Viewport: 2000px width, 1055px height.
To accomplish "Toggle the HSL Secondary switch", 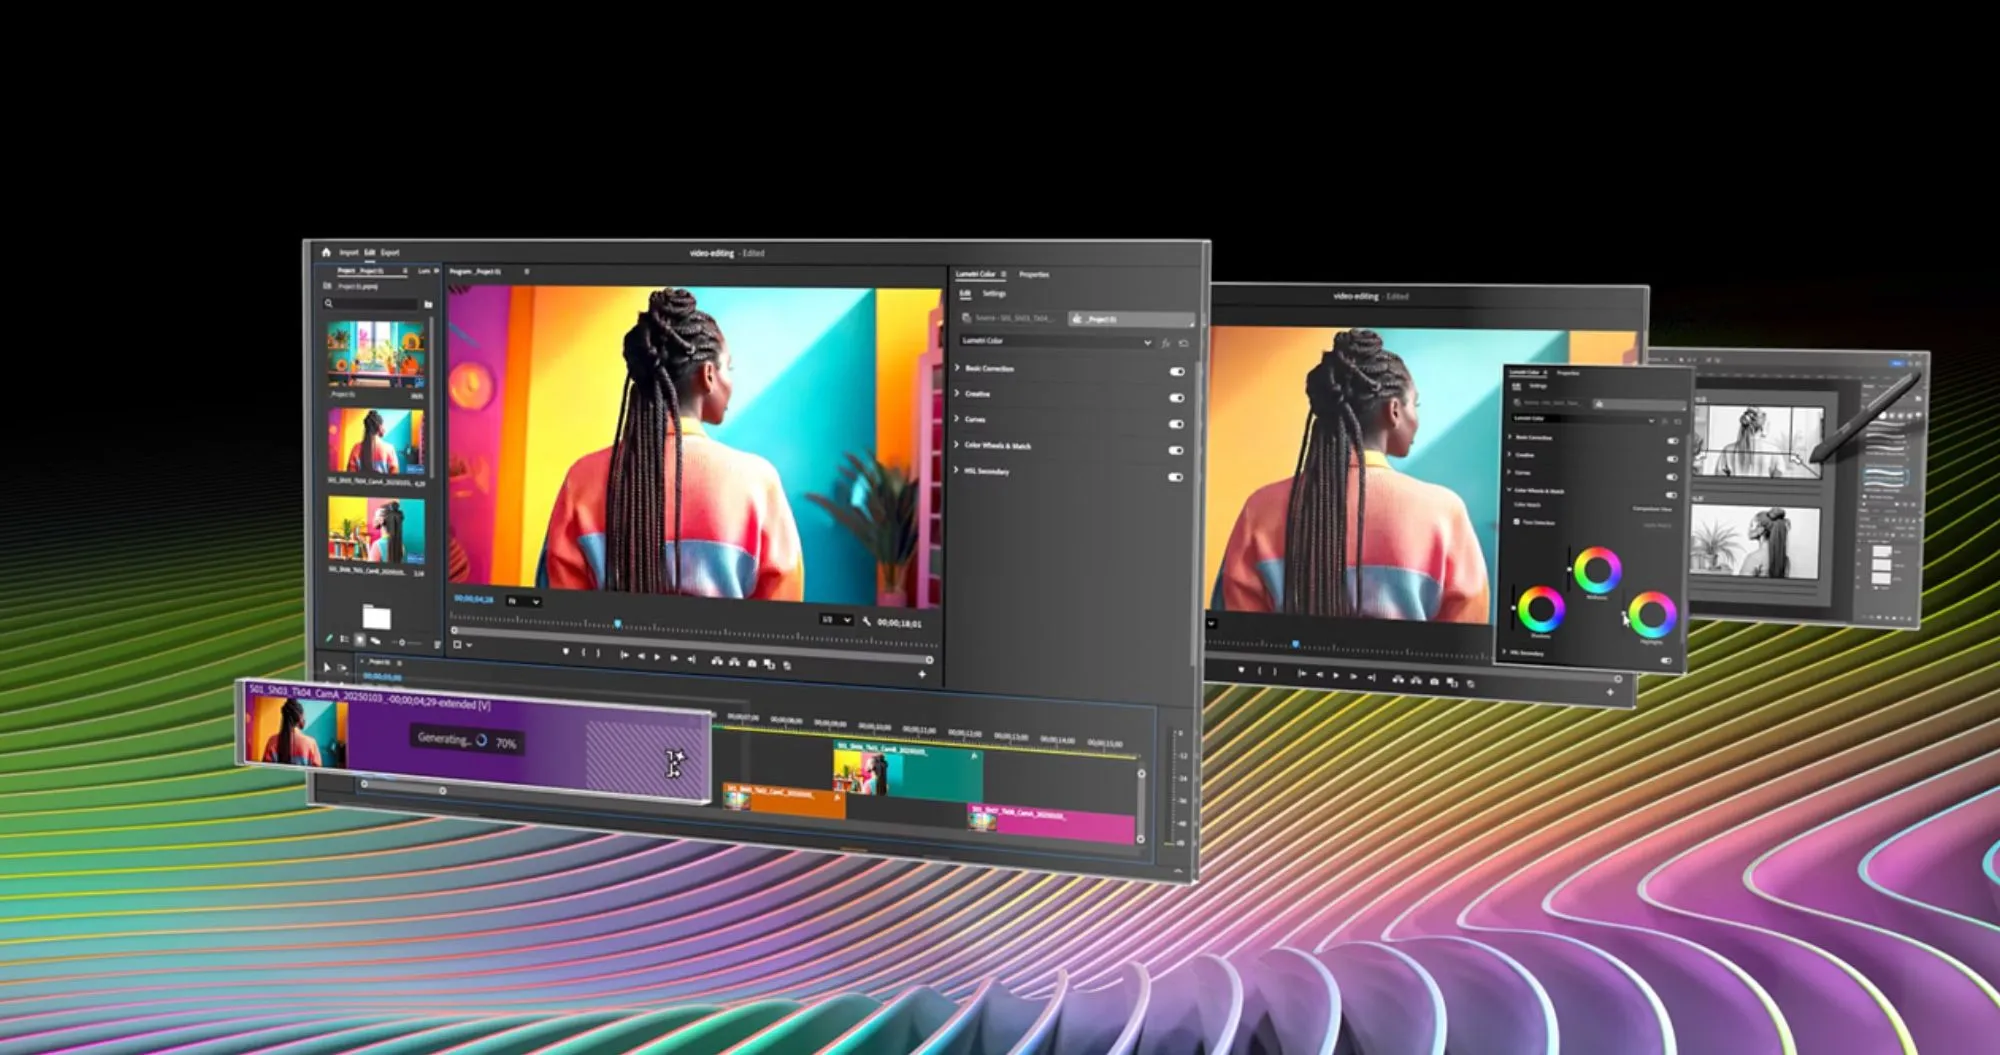I will (1176, 477).
